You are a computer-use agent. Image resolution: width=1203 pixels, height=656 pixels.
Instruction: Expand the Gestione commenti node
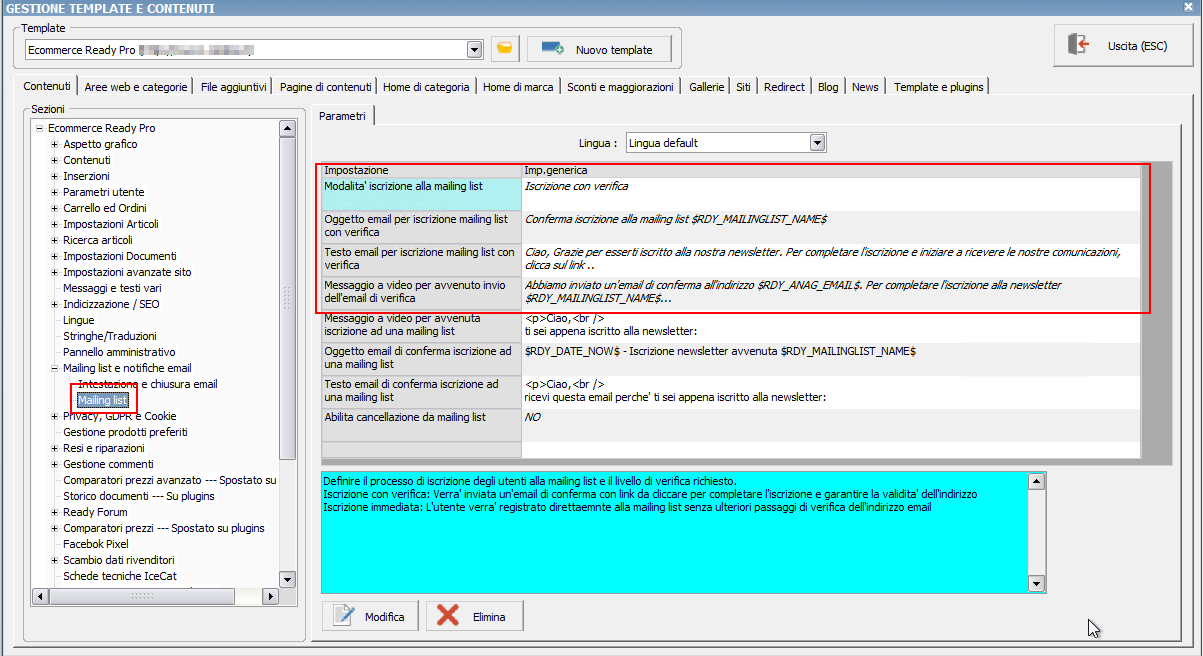55,464
